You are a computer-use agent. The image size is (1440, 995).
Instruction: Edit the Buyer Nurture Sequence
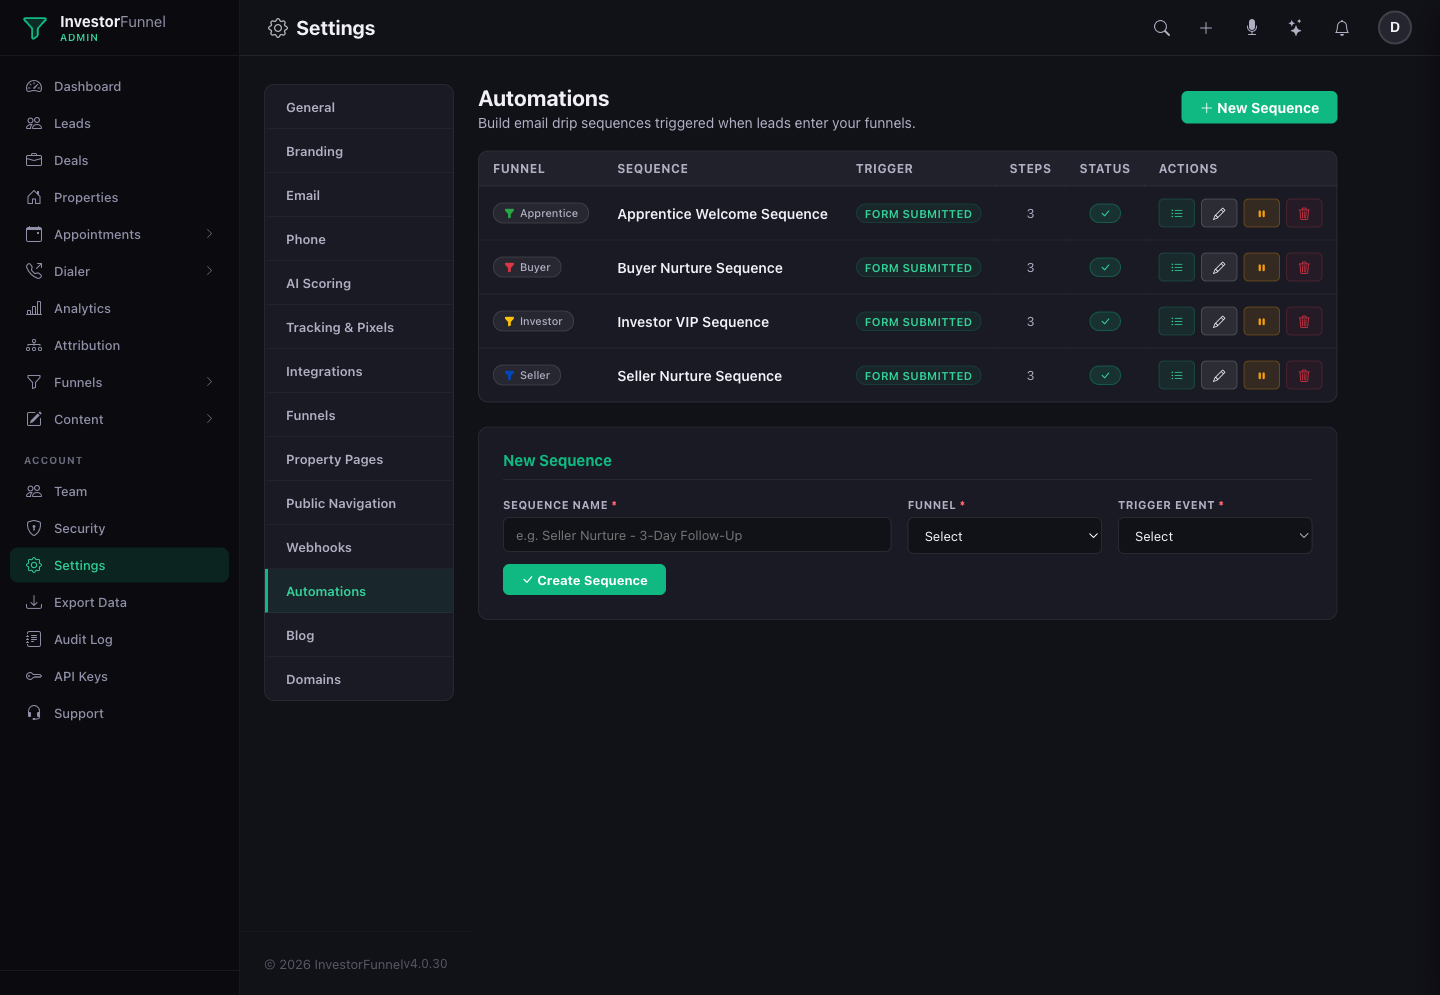(1219, 267)
